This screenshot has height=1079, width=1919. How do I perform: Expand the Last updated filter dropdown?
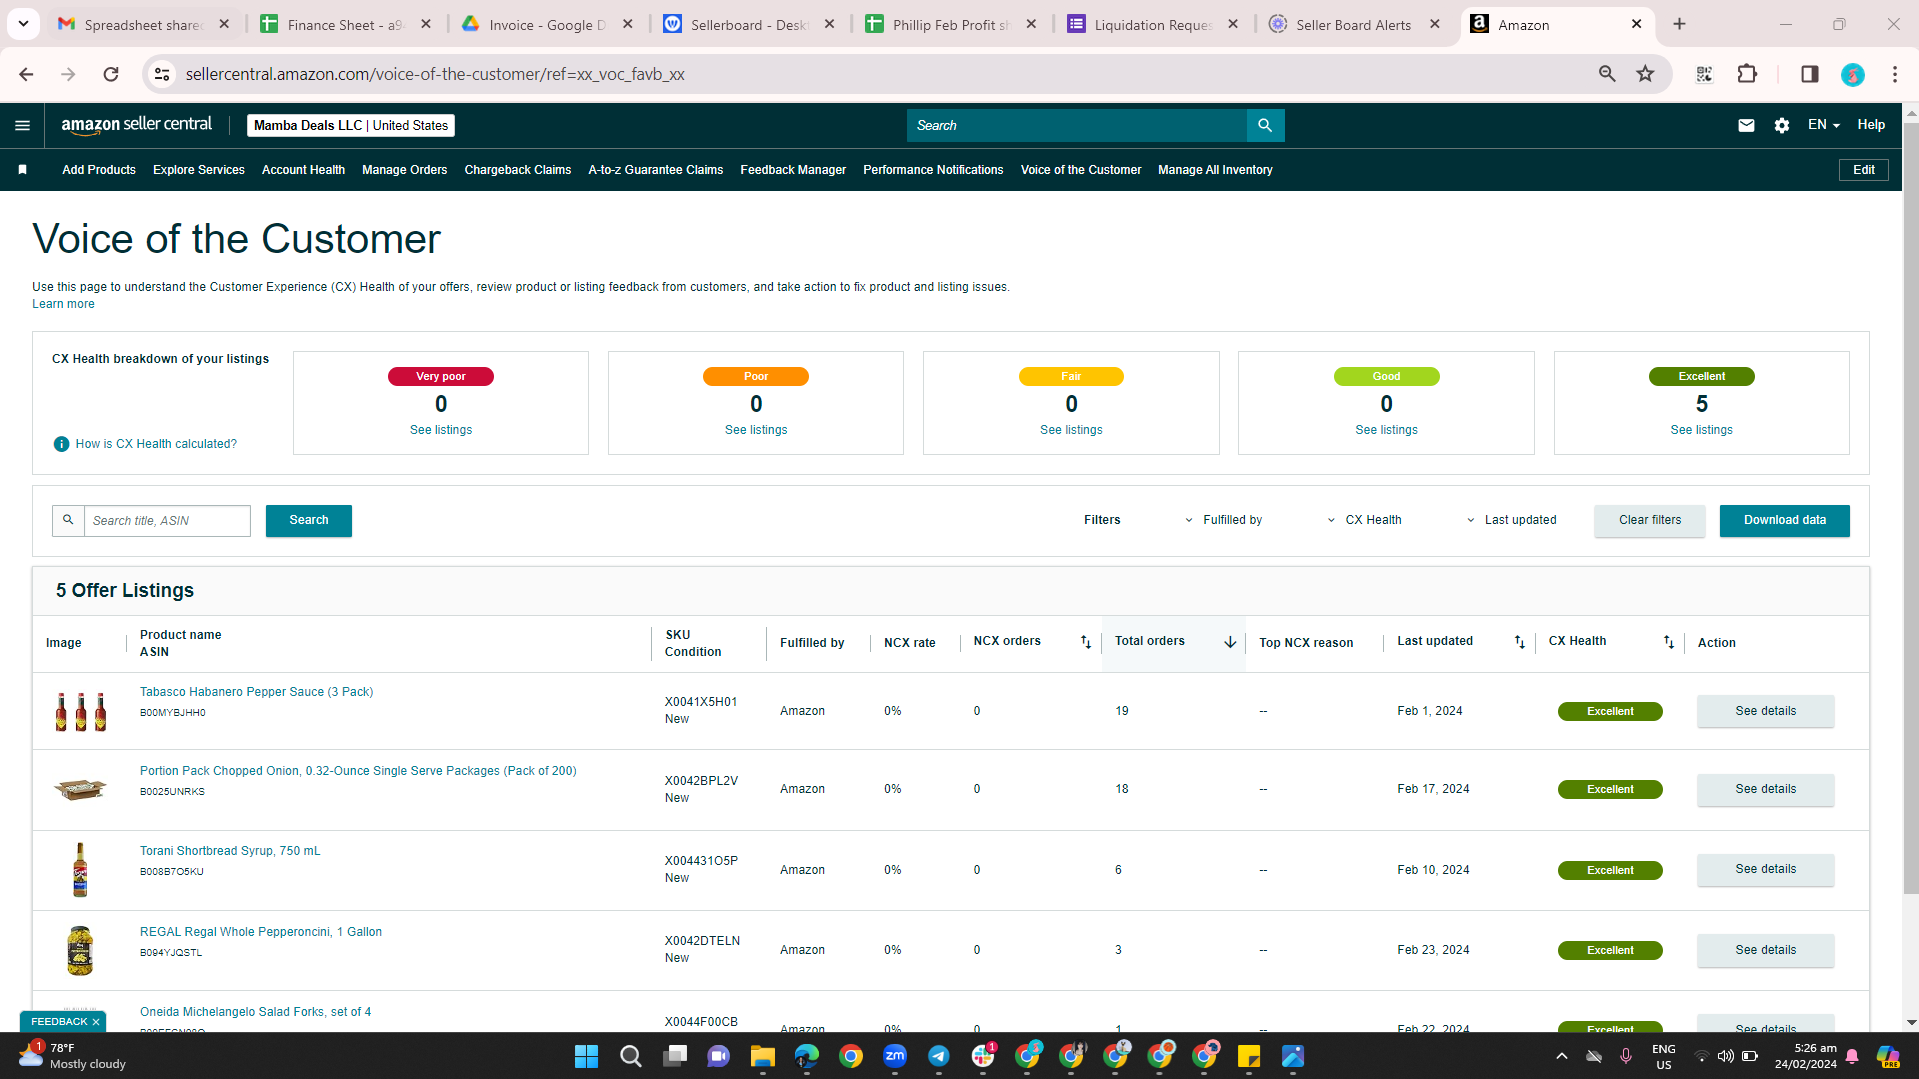[1511, 520]
